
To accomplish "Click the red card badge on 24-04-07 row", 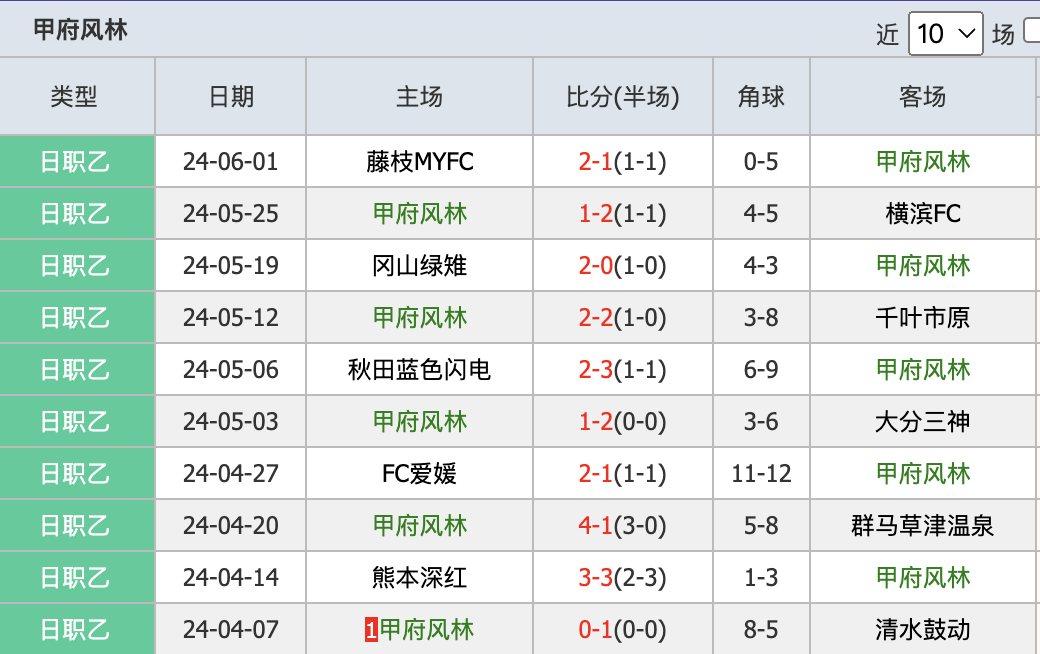I will [x=371, y=629].
